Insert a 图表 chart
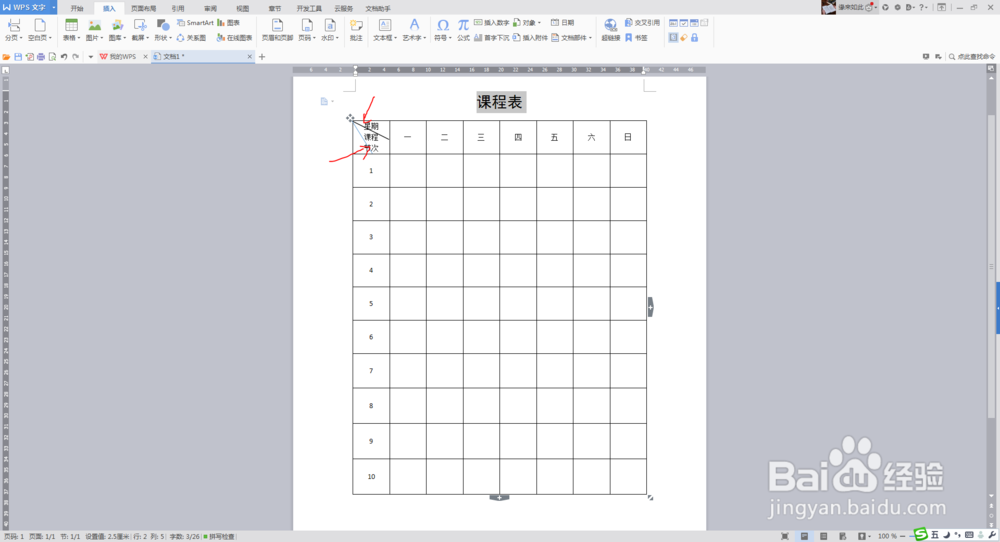This screenshot has width=1000, height=542. (228, 22)
